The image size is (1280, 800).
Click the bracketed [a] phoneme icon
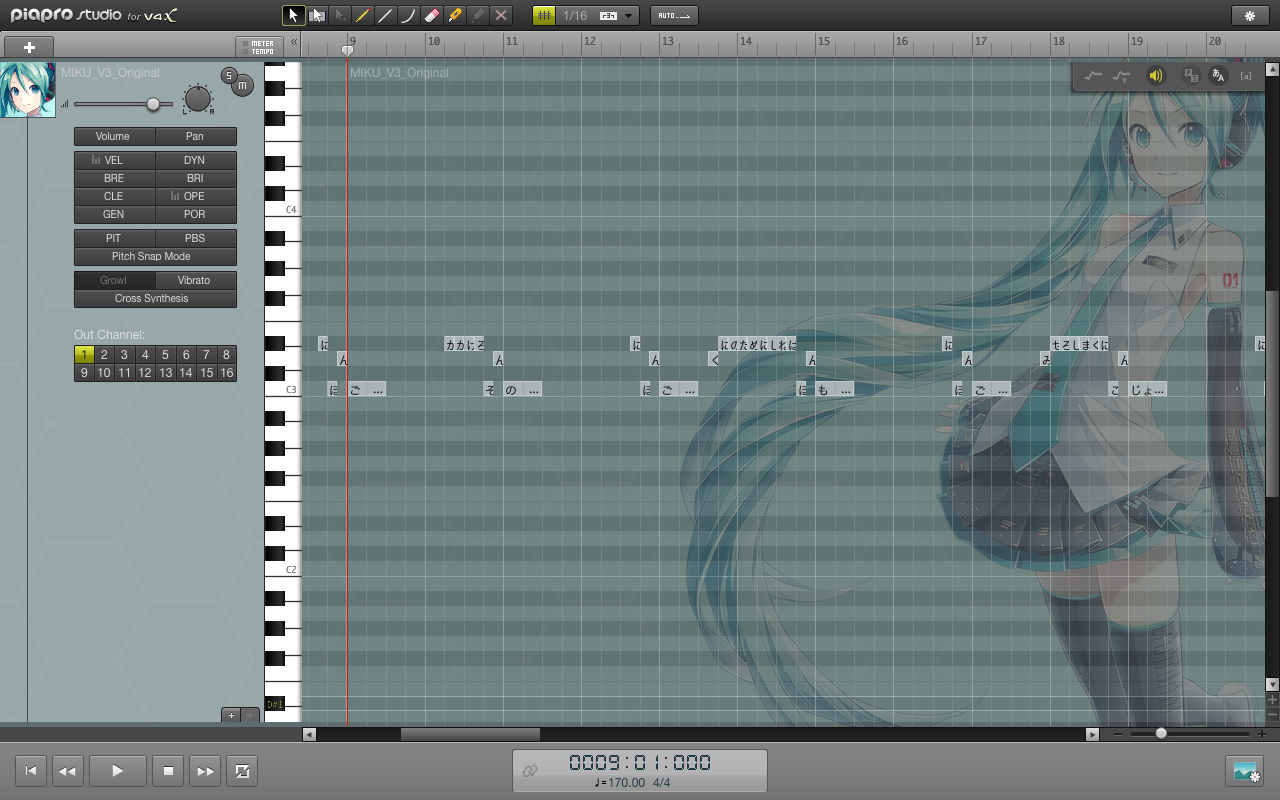click(x=1246, y=75)
